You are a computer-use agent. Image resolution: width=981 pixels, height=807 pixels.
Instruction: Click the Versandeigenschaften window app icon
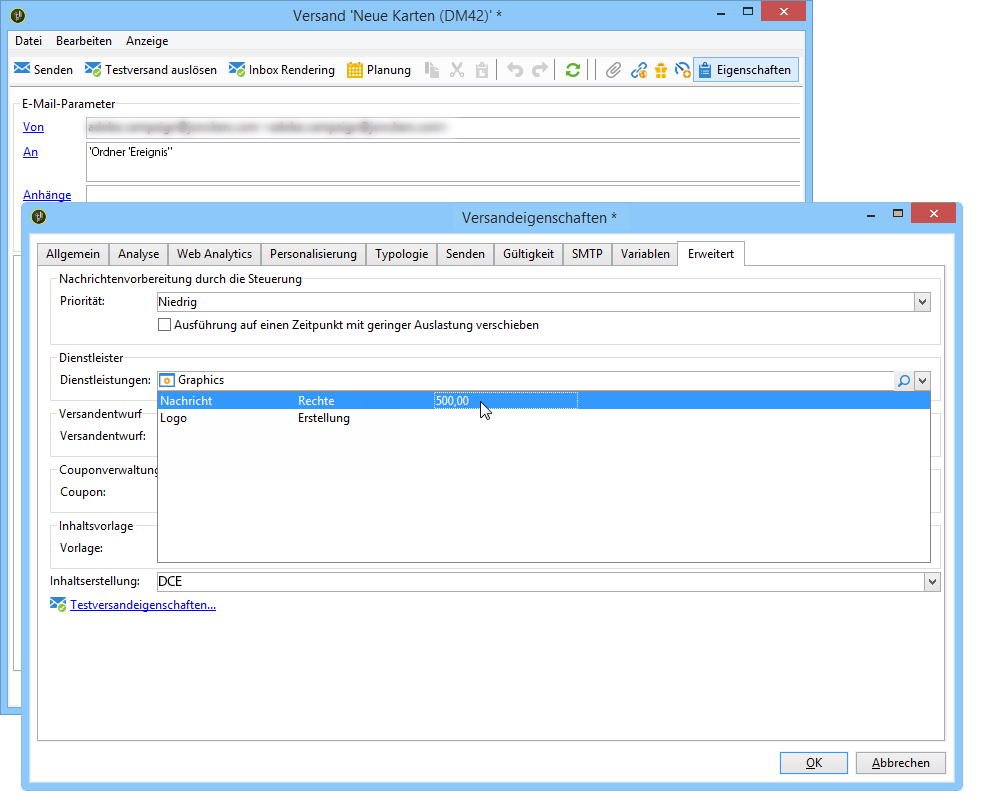(x=39, y=217)
